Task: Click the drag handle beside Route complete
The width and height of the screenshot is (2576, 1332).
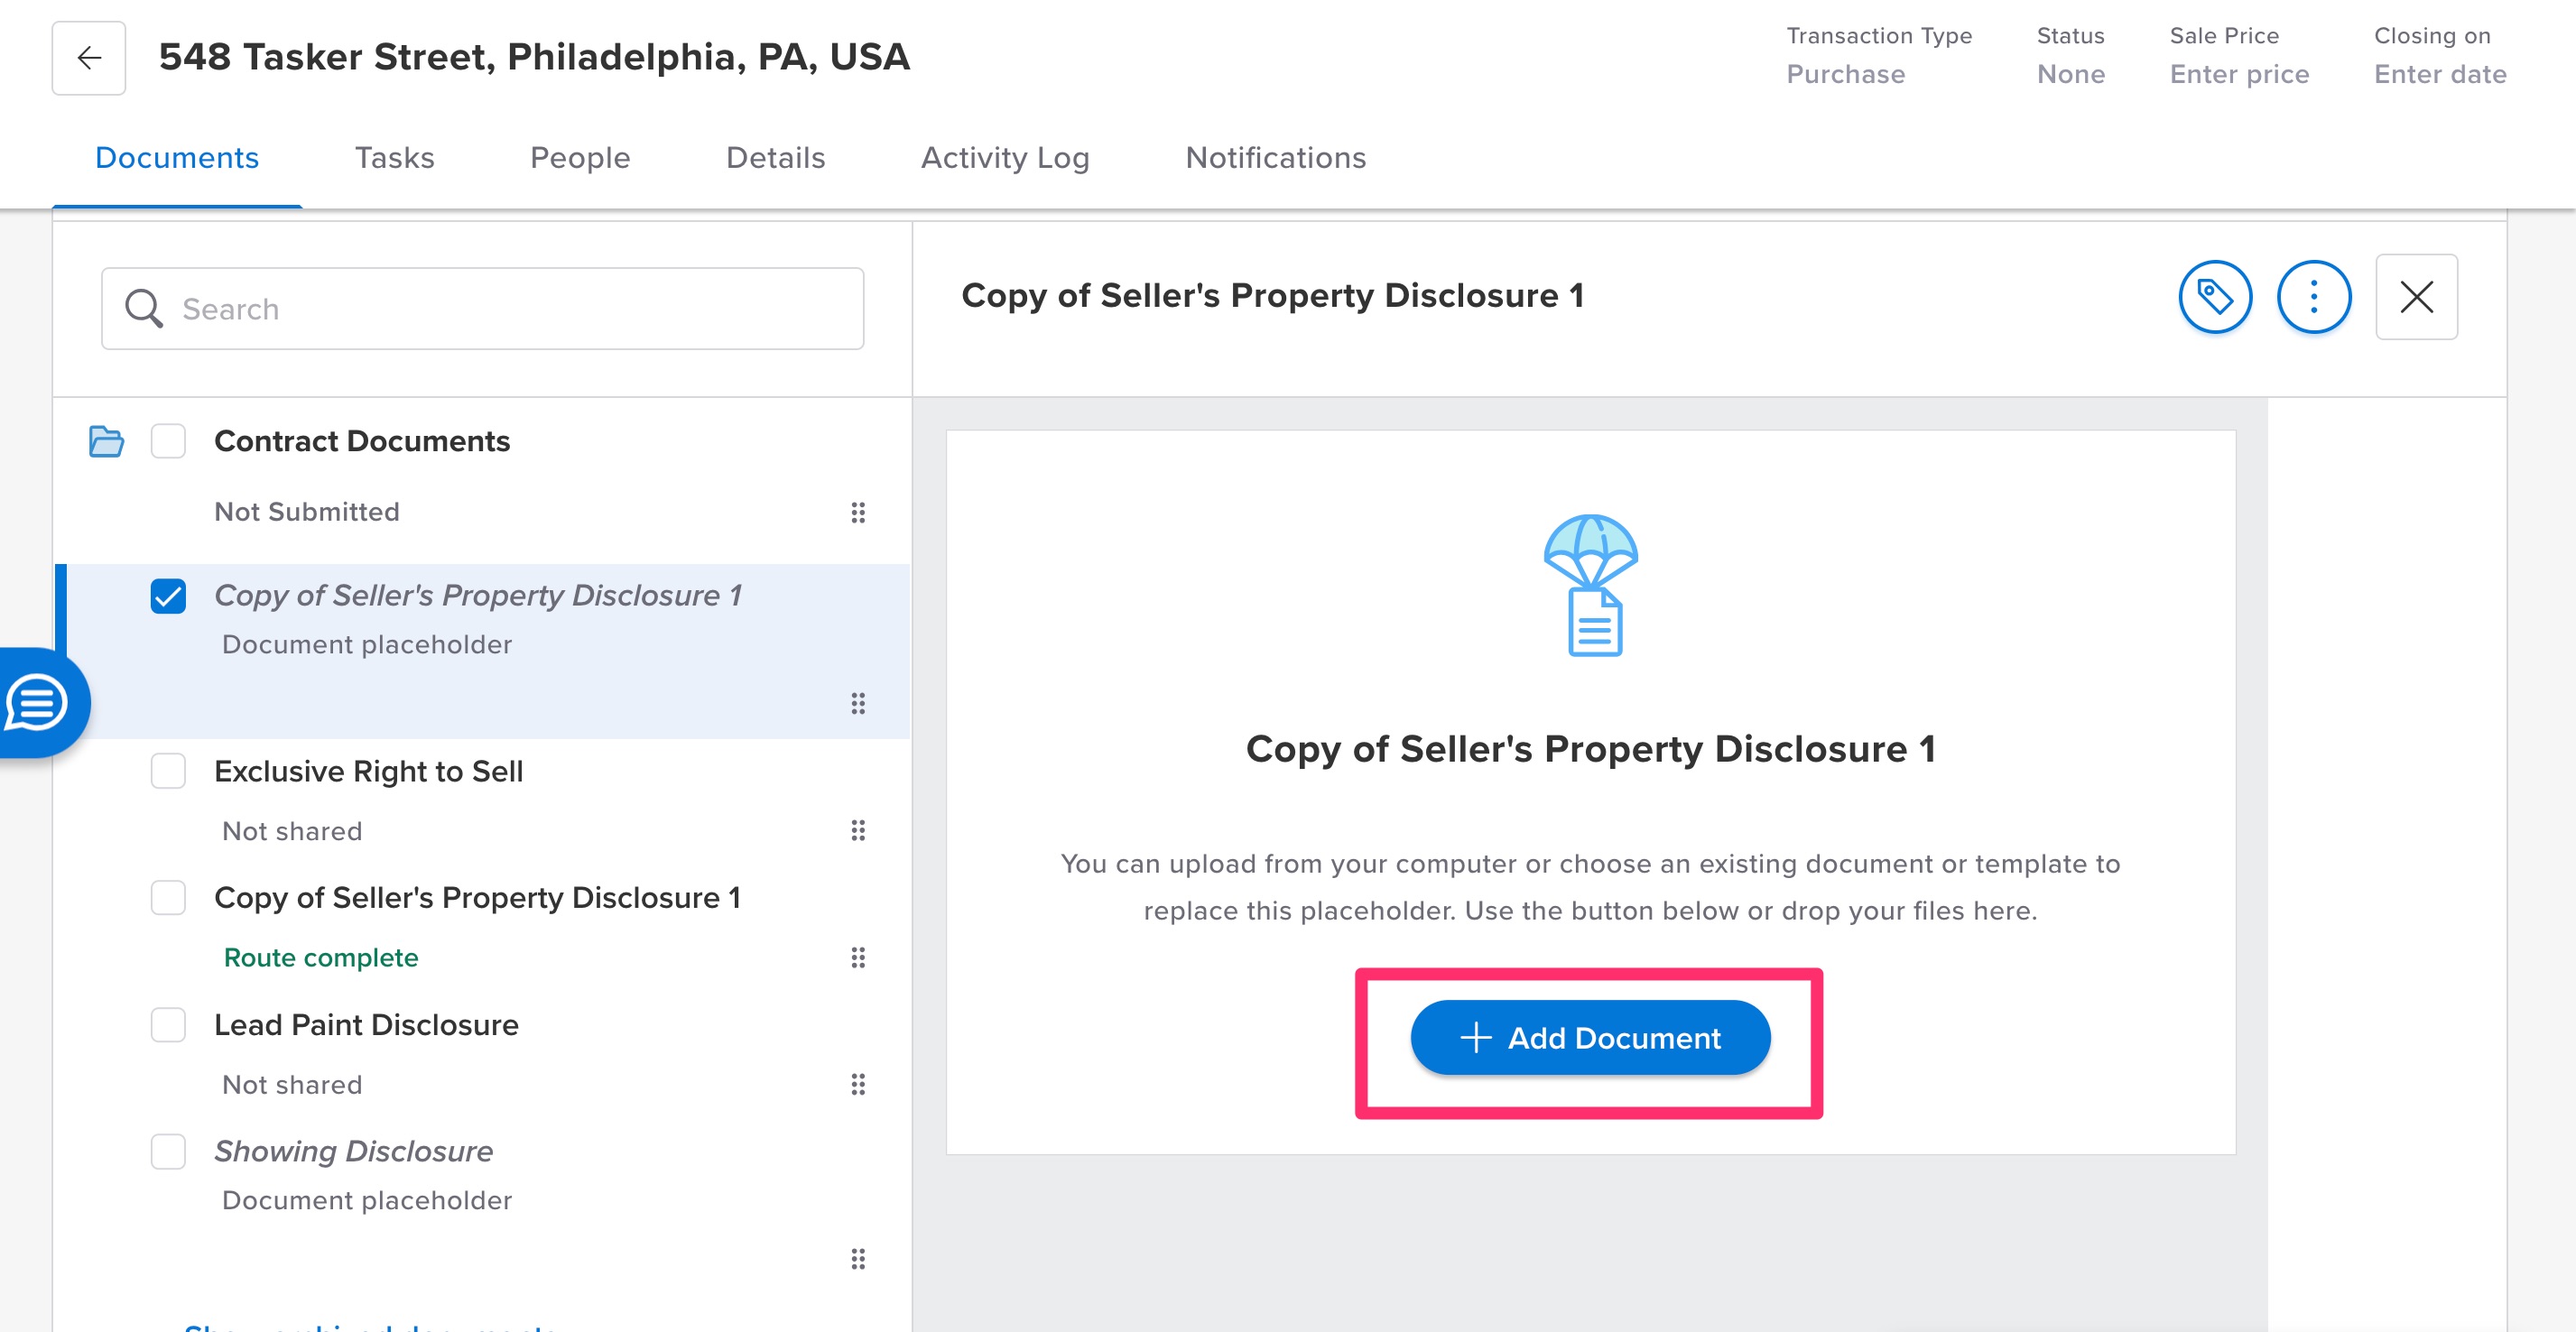Action: point(858,957)
